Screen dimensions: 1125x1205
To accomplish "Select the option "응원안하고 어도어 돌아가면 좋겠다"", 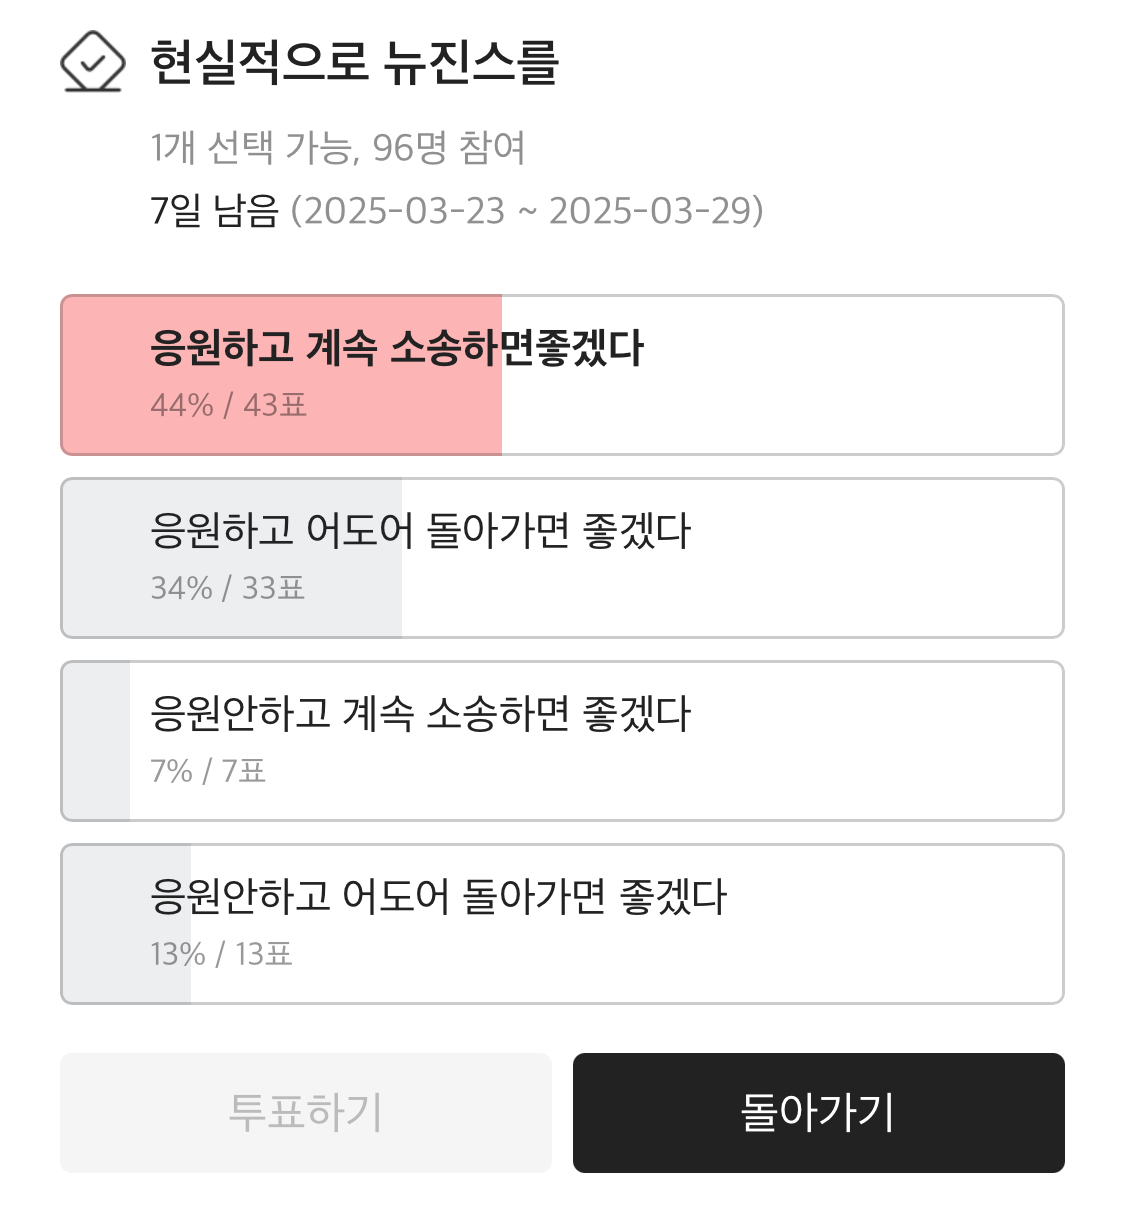I will [438, 897].
